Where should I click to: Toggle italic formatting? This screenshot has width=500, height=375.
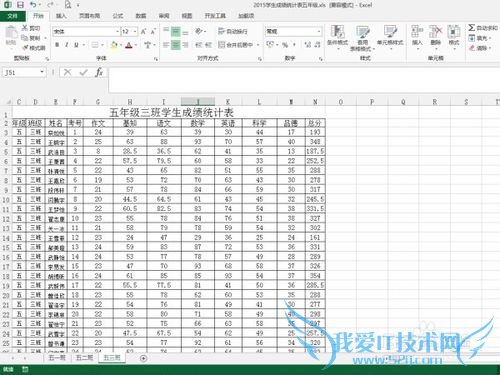(x=67, y=45)
